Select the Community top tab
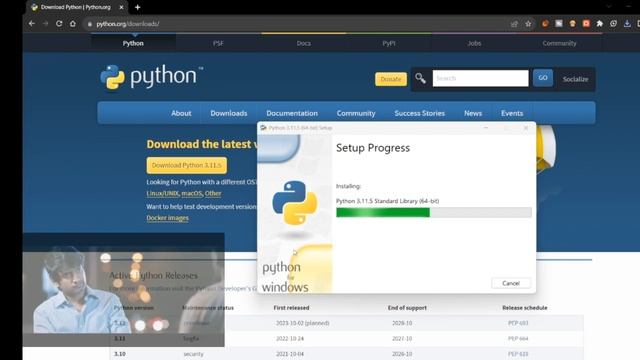The width and height of the screenshot is (640, 360). [560, 43]
